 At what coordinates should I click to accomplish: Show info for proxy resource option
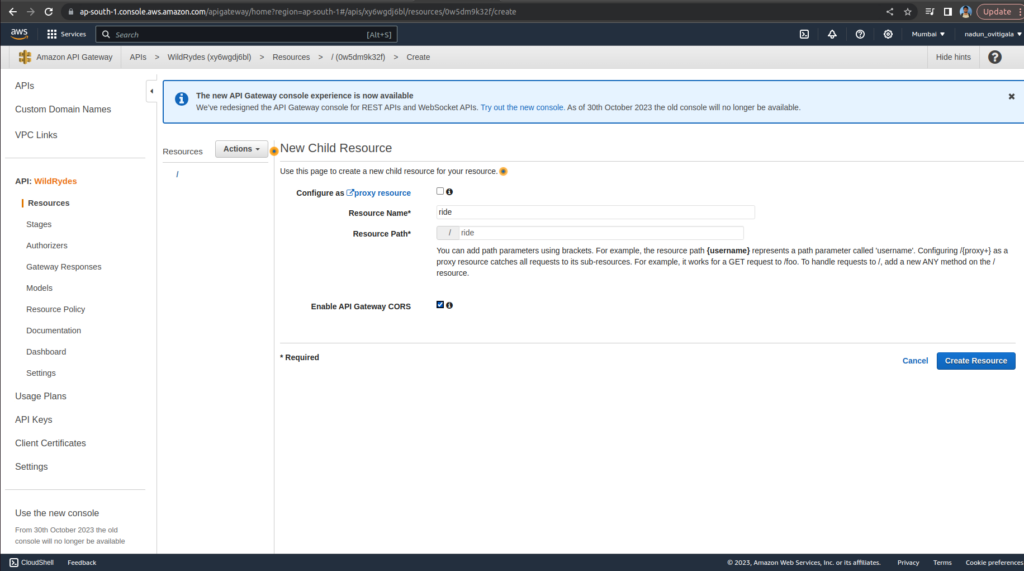449,191
